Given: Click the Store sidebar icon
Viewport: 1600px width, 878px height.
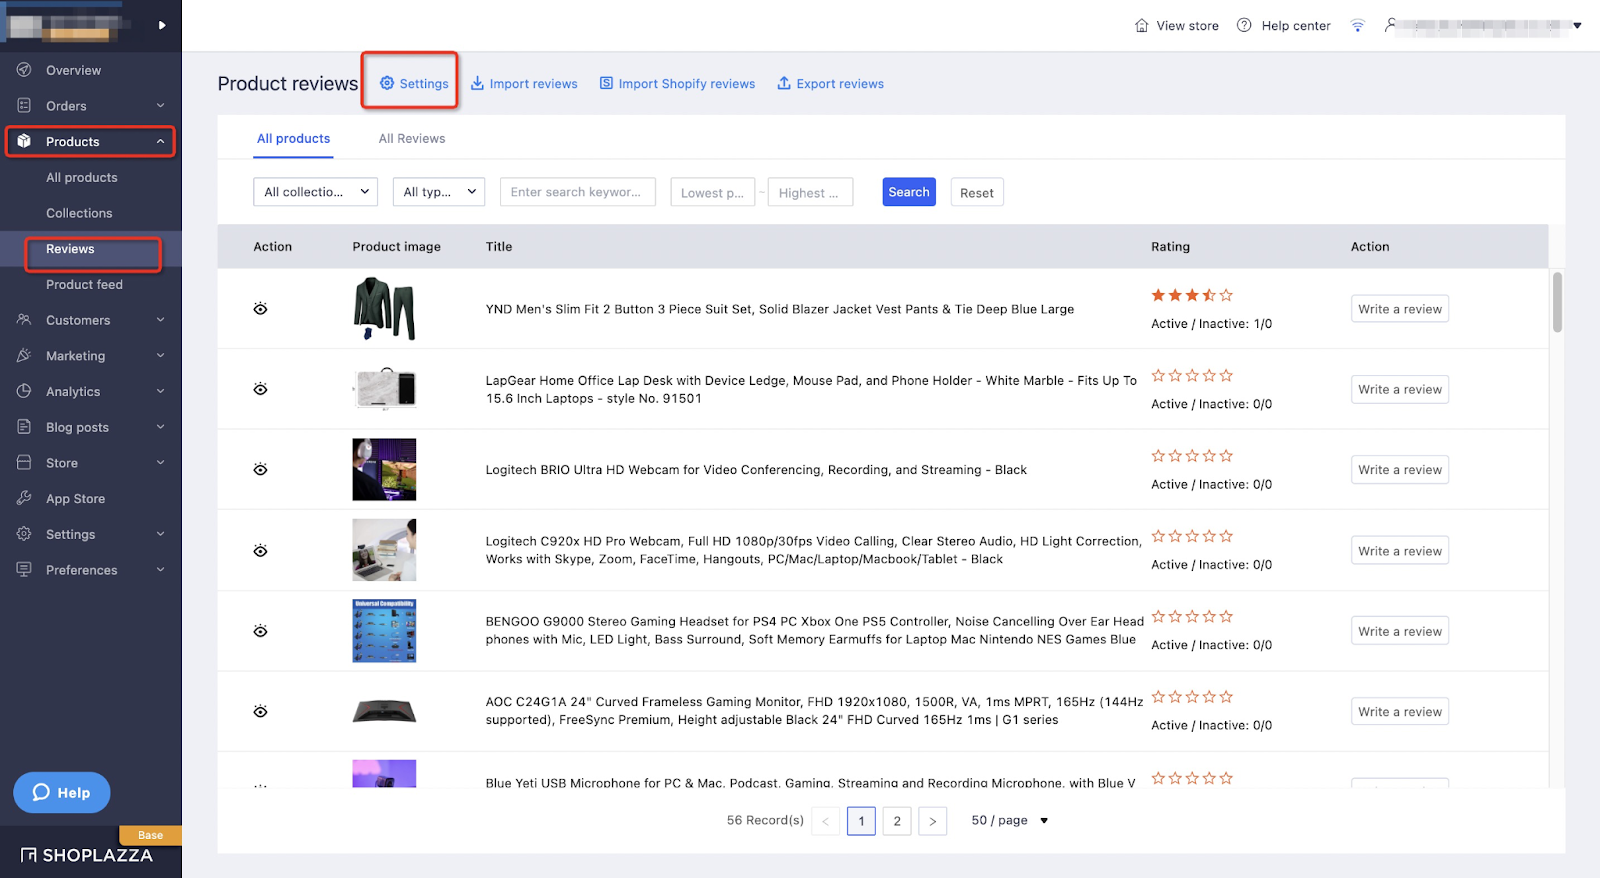Looking at the screenshot, I should [24, 463].
